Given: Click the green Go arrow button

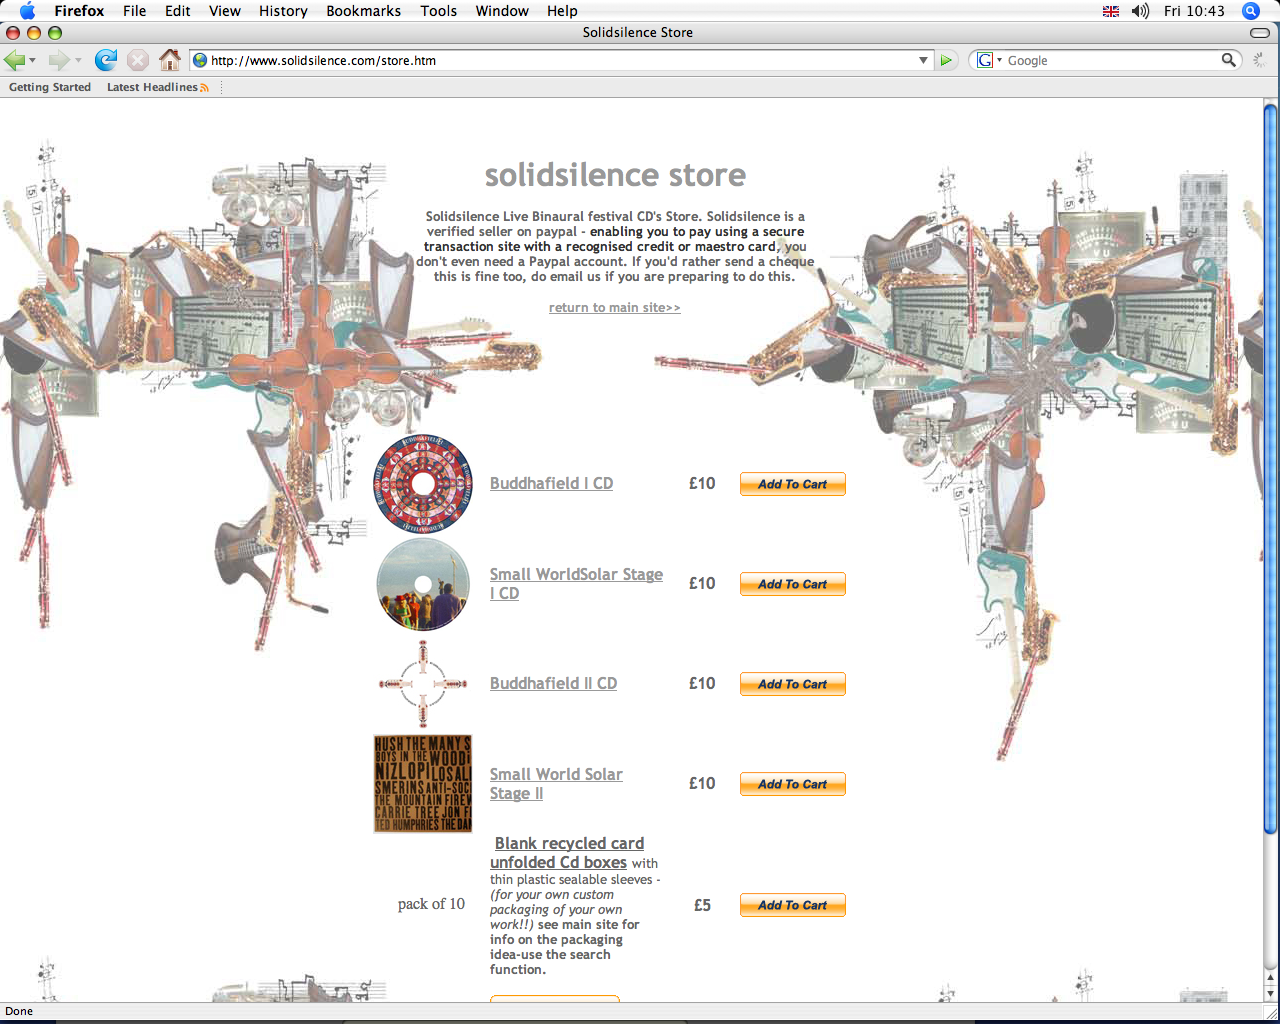Looking at the screenshot, I should pyautogui.click(x=946, y=60).
